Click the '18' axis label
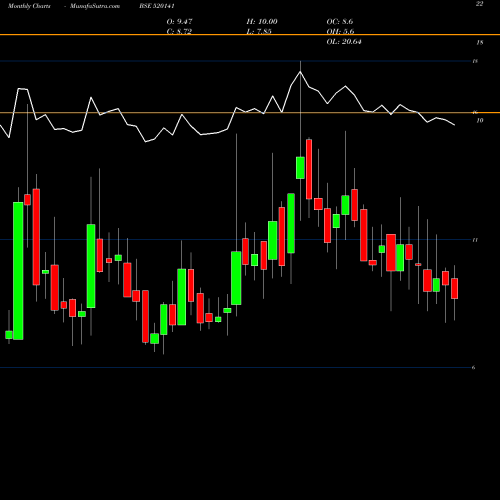 click(479, 43)
